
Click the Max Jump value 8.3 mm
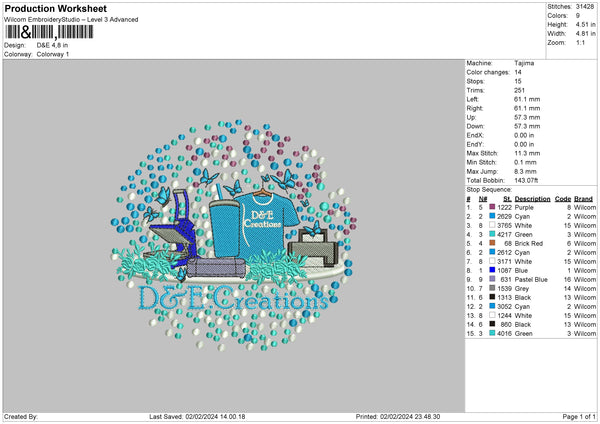pyautogui.click(x=525, y=171)
